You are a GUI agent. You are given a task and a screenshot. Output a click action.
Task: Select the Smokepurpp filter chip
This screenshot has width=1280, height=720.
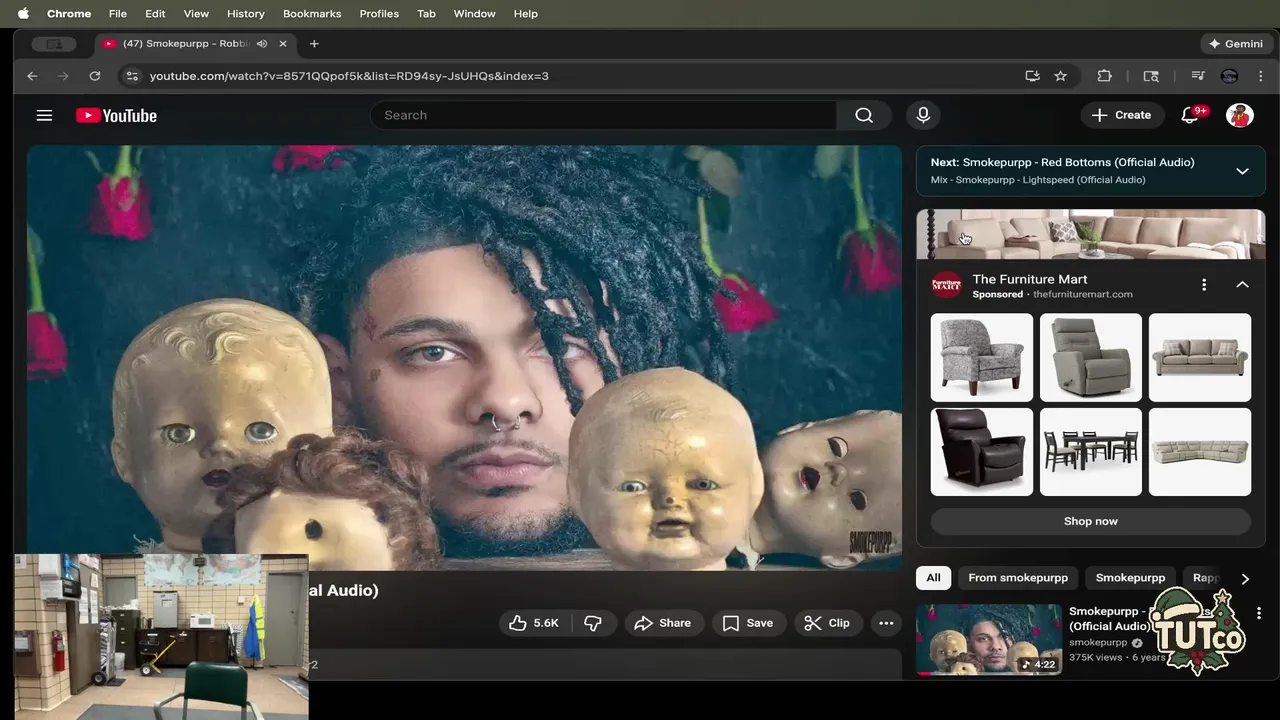tap(1130, 578)
